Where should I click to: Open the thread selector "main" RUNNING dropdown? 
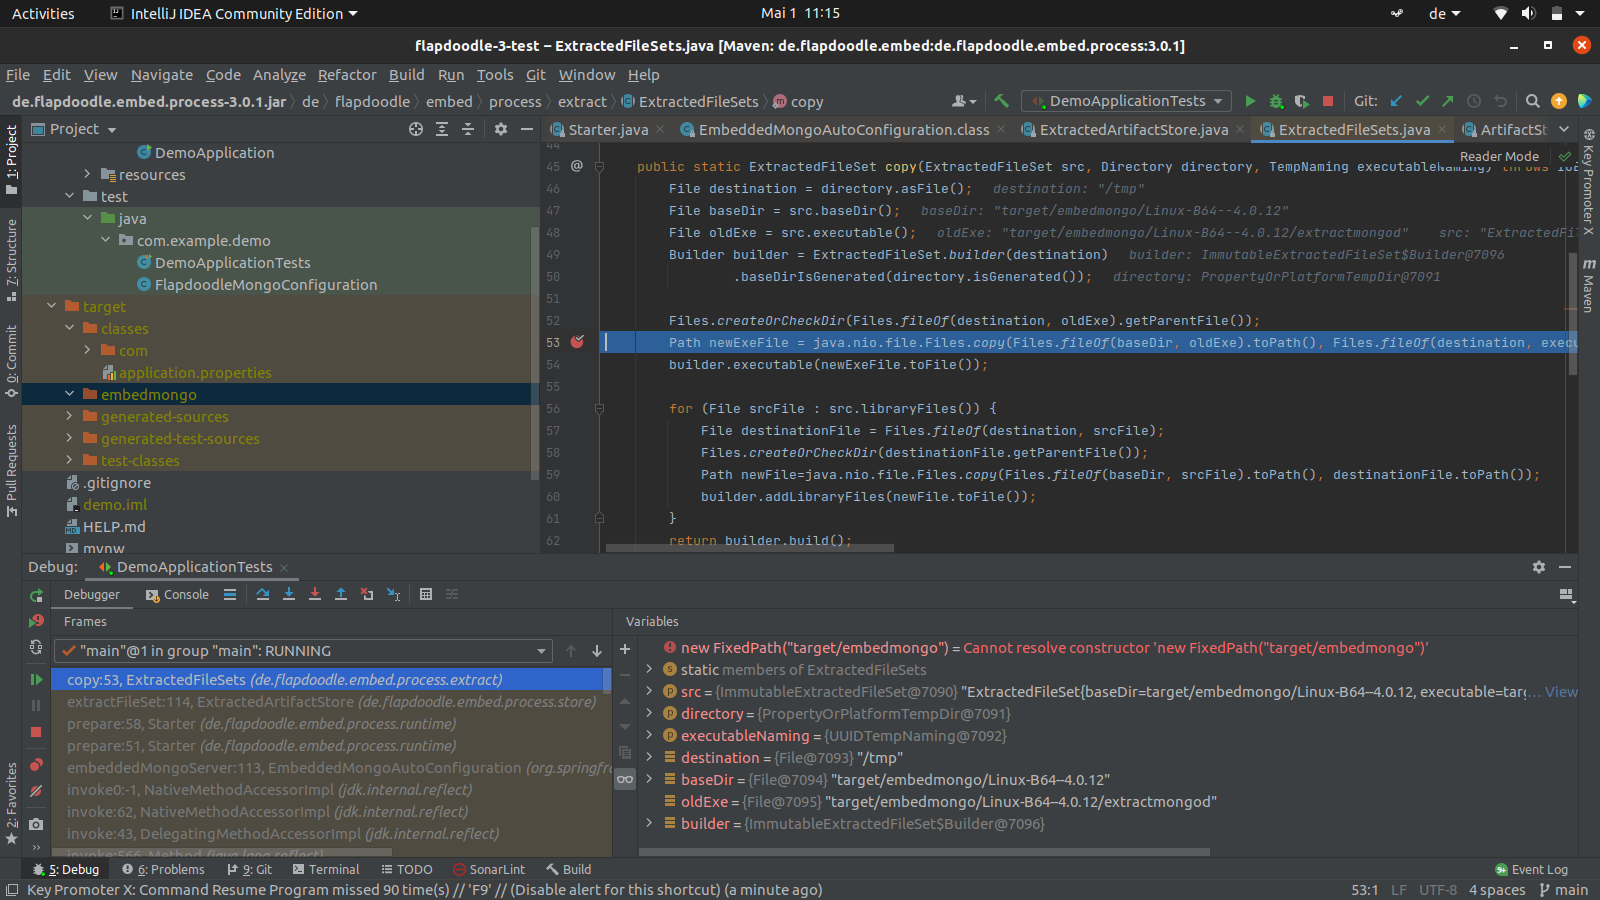[304, 651]
